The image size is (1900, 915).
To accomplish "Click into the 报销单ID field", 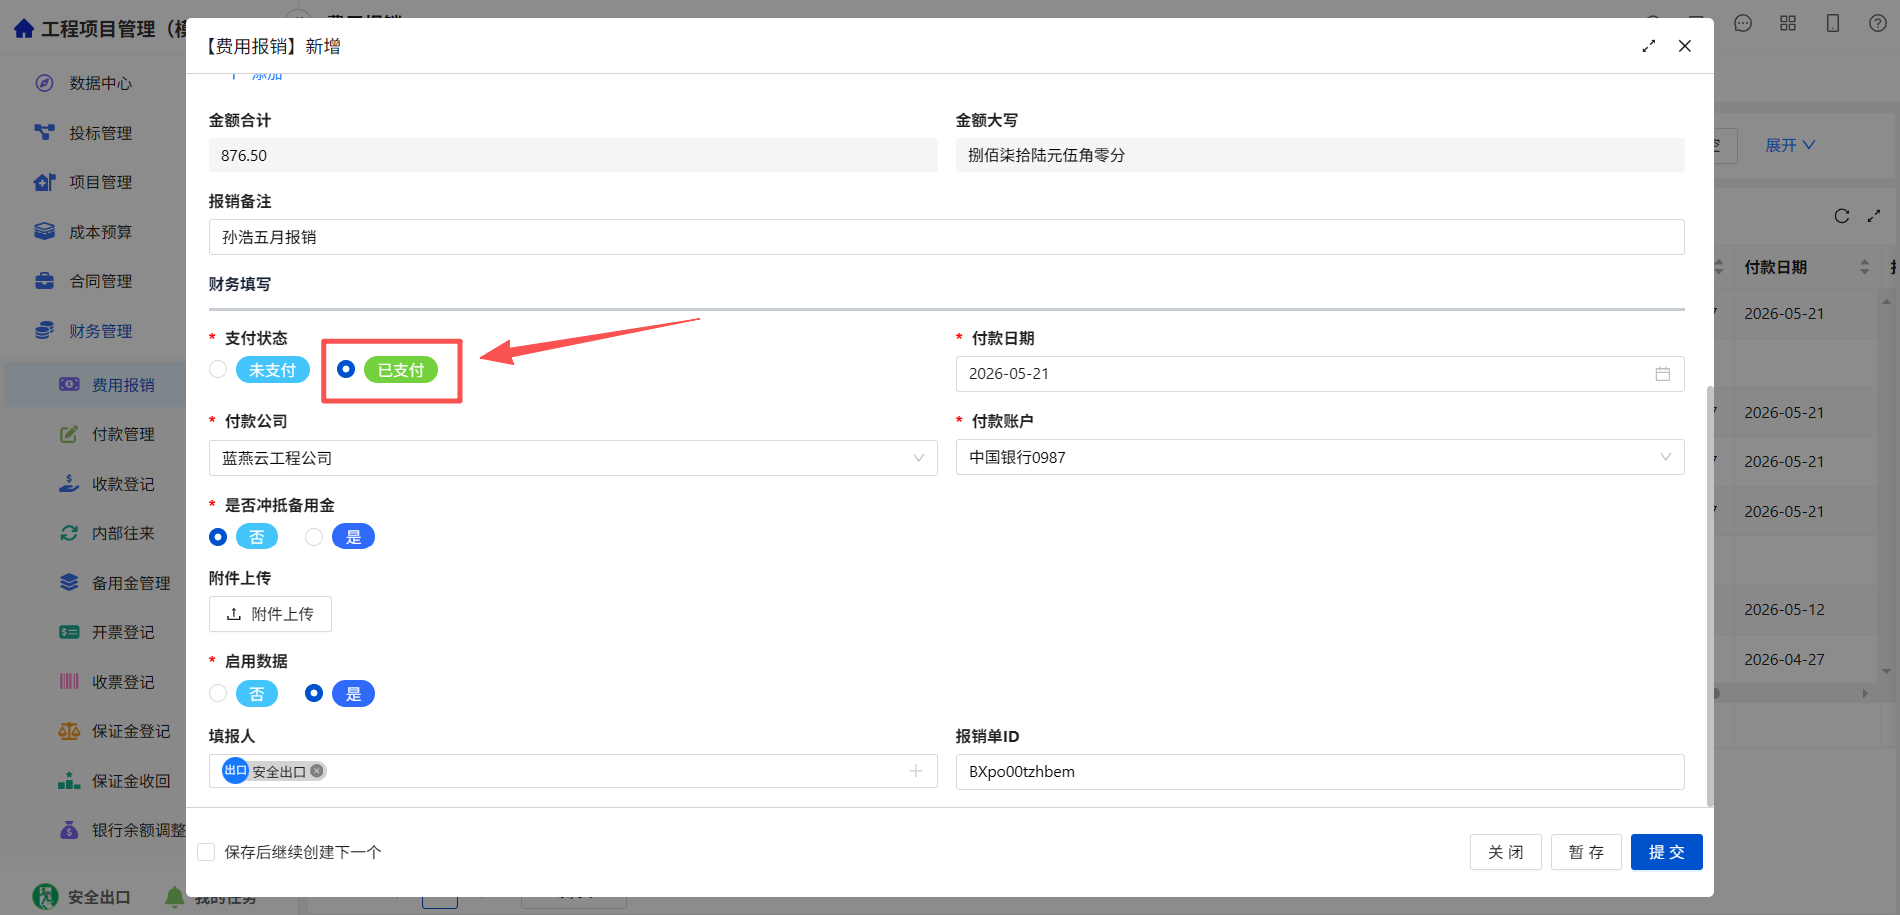I will point(1320,772).
